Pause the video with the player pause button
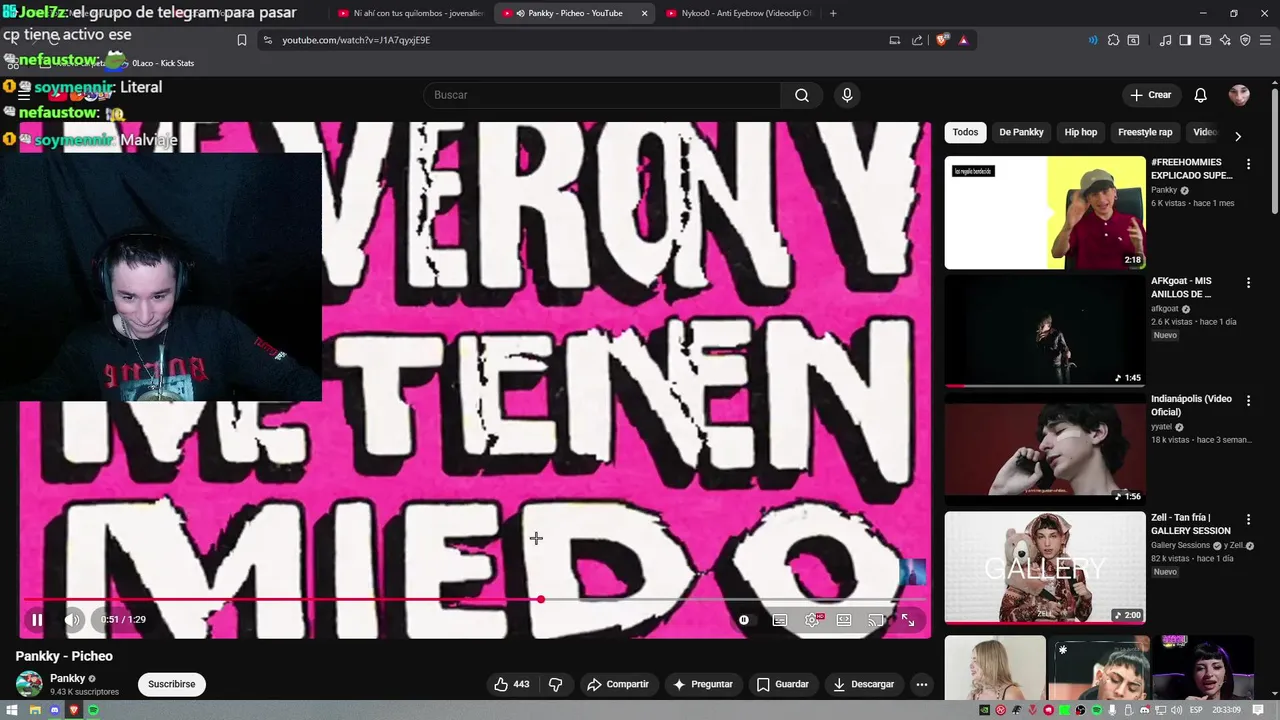Screen dimensions: 1280x720 (37, 620)
